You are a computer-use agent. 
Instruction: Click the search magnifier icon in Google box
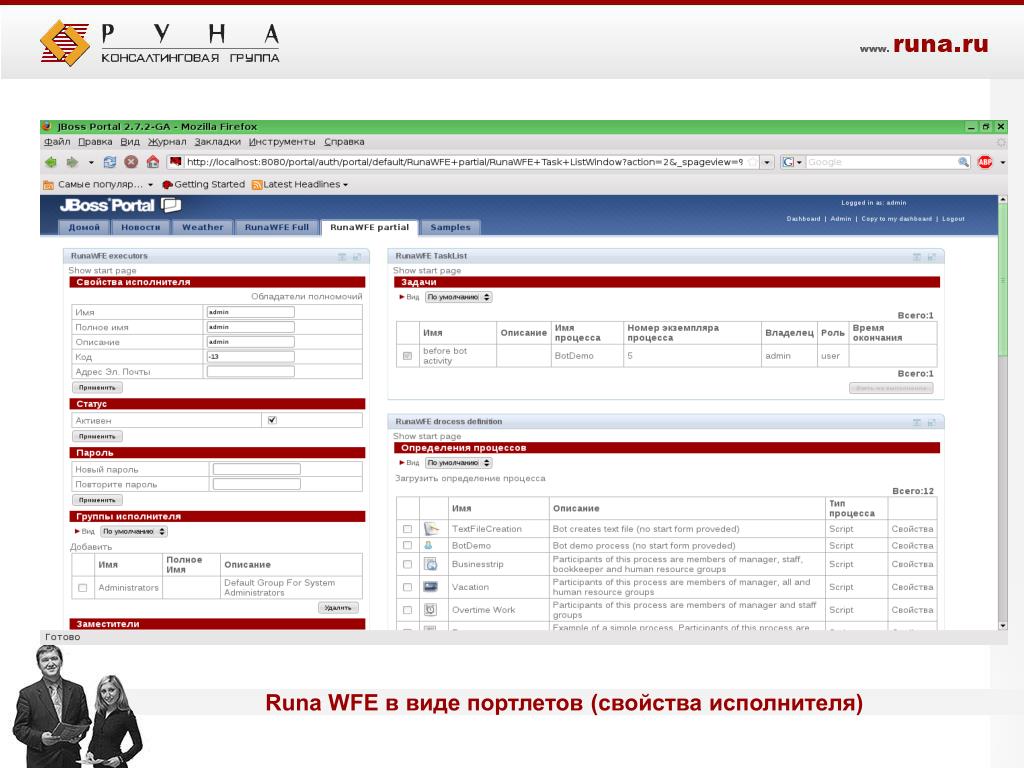pyautogui.click(x=963, y=162)
